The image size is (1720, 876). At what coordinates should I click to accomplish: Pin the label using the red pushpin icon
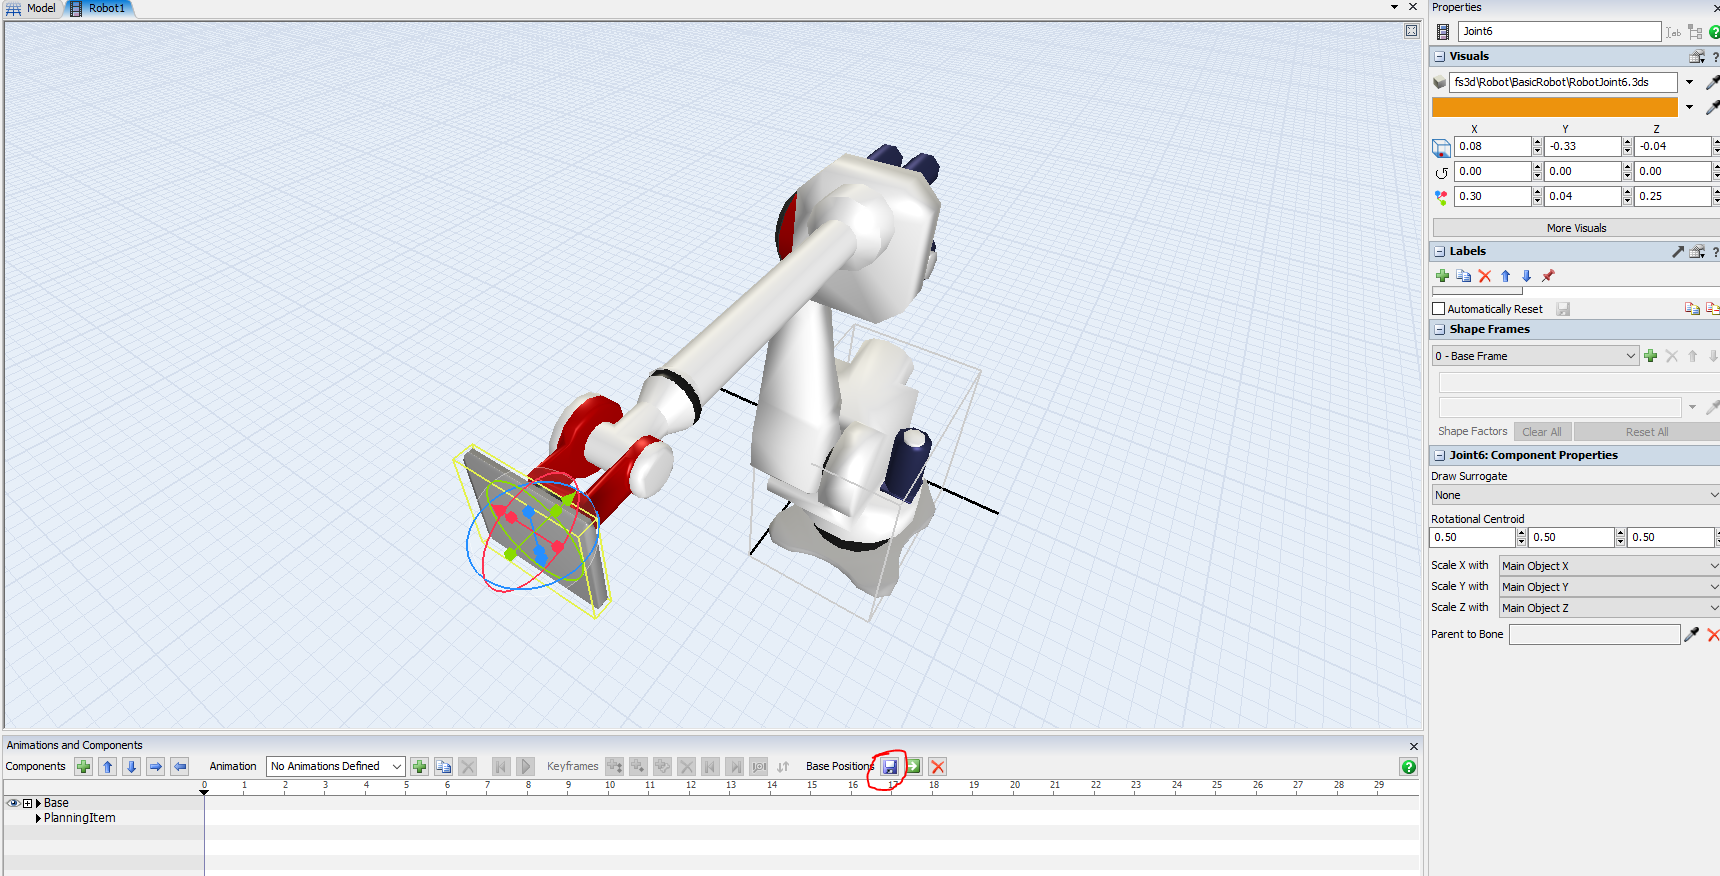[1548, 276]
